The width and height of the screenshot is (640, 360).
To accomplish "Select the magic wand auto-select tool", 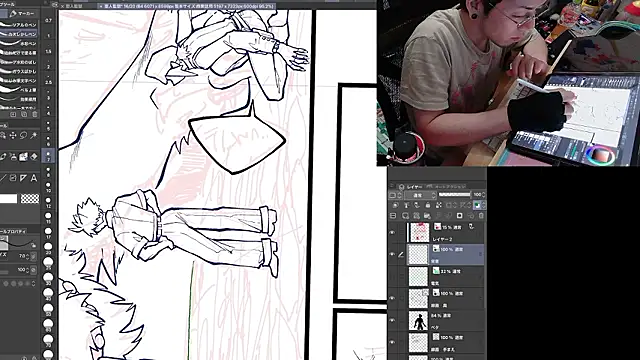I will click(x=33, y=136).
